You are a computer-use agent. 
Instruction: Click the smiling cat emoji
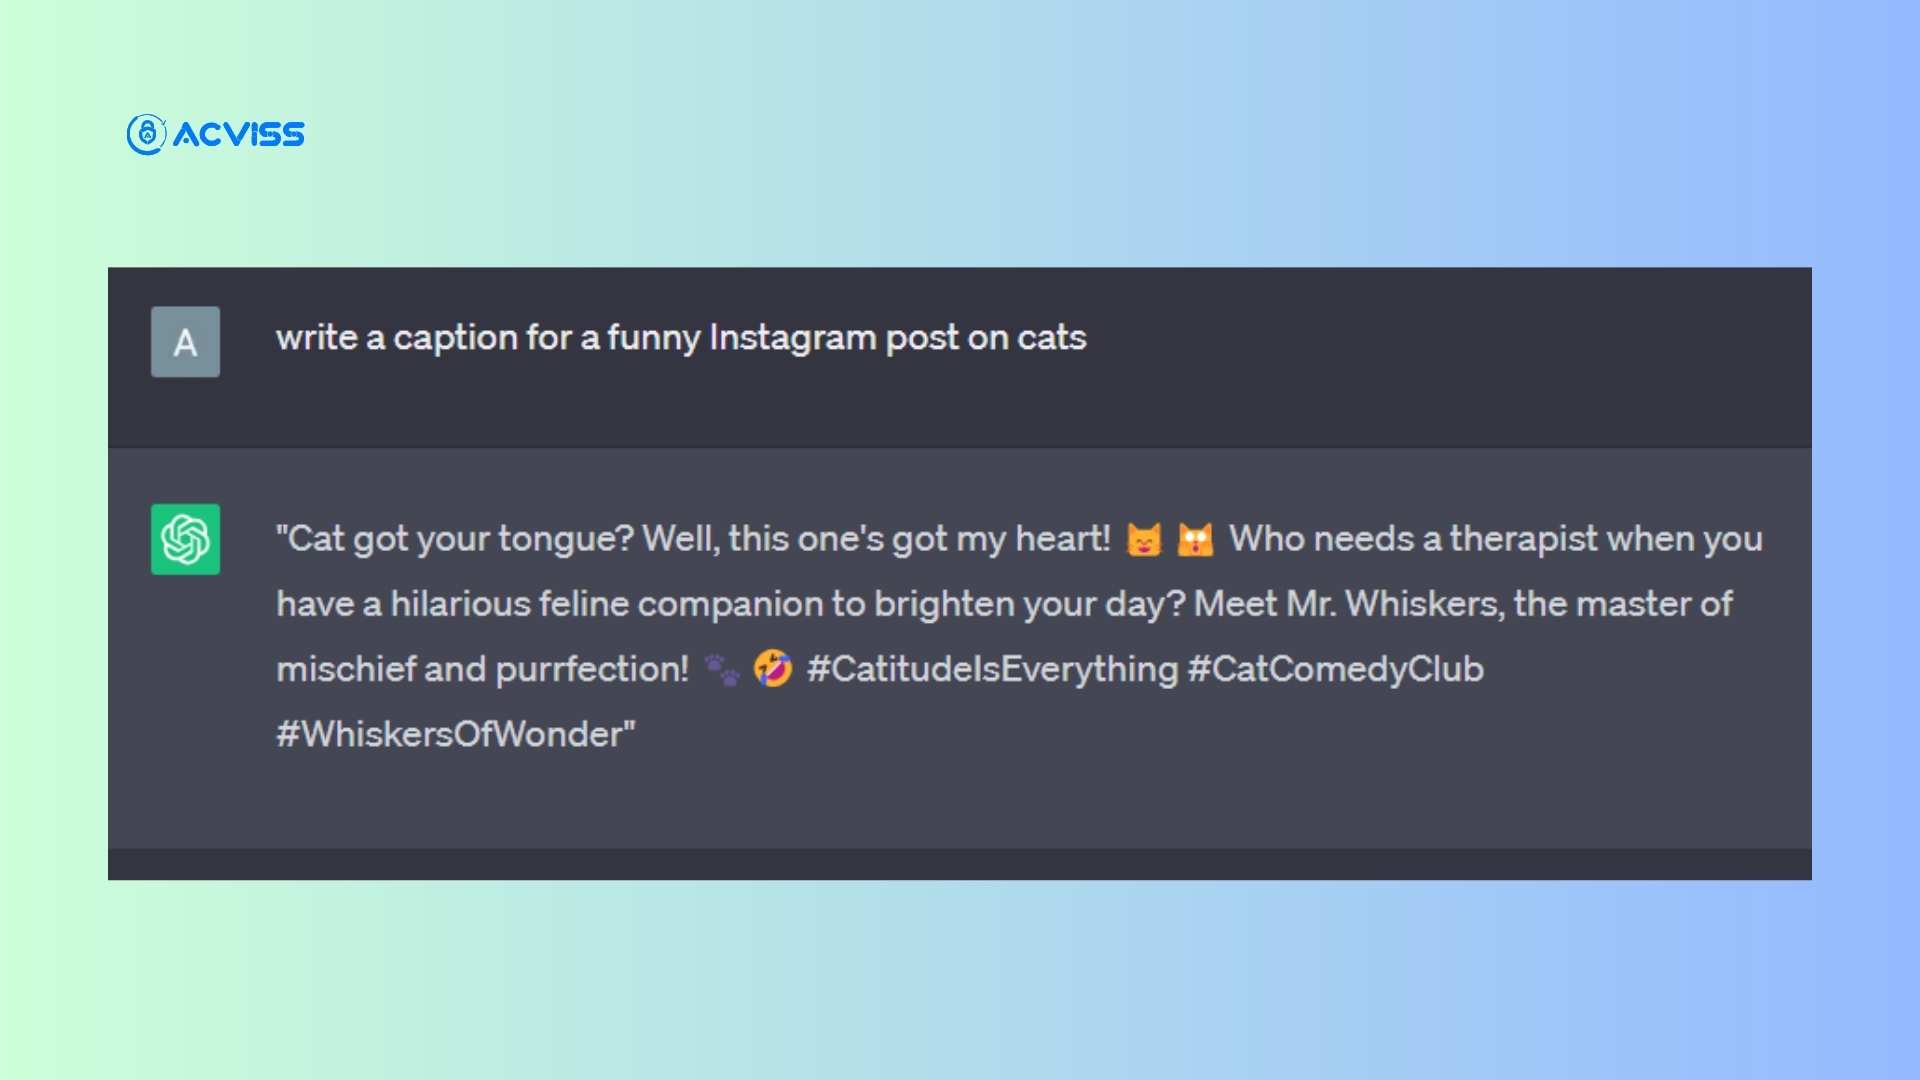point(1144,539)
